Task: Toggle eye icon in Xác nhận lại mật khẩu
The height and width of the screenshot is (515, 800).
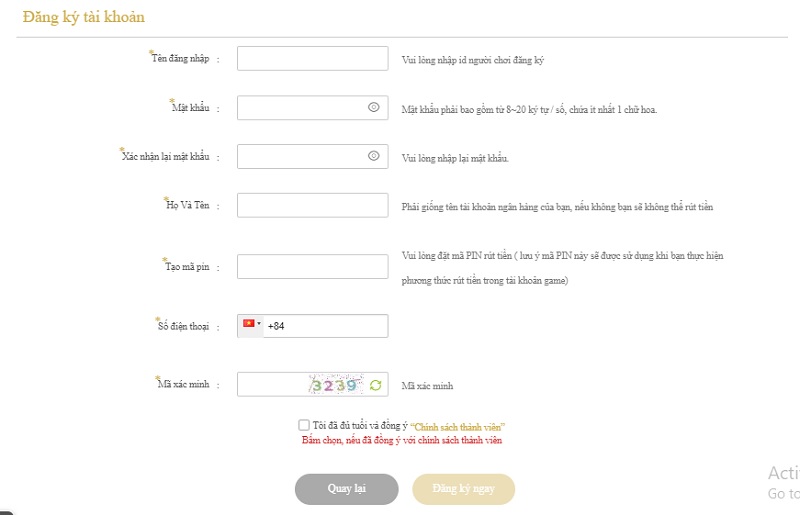Action: (x=373, y=156)
